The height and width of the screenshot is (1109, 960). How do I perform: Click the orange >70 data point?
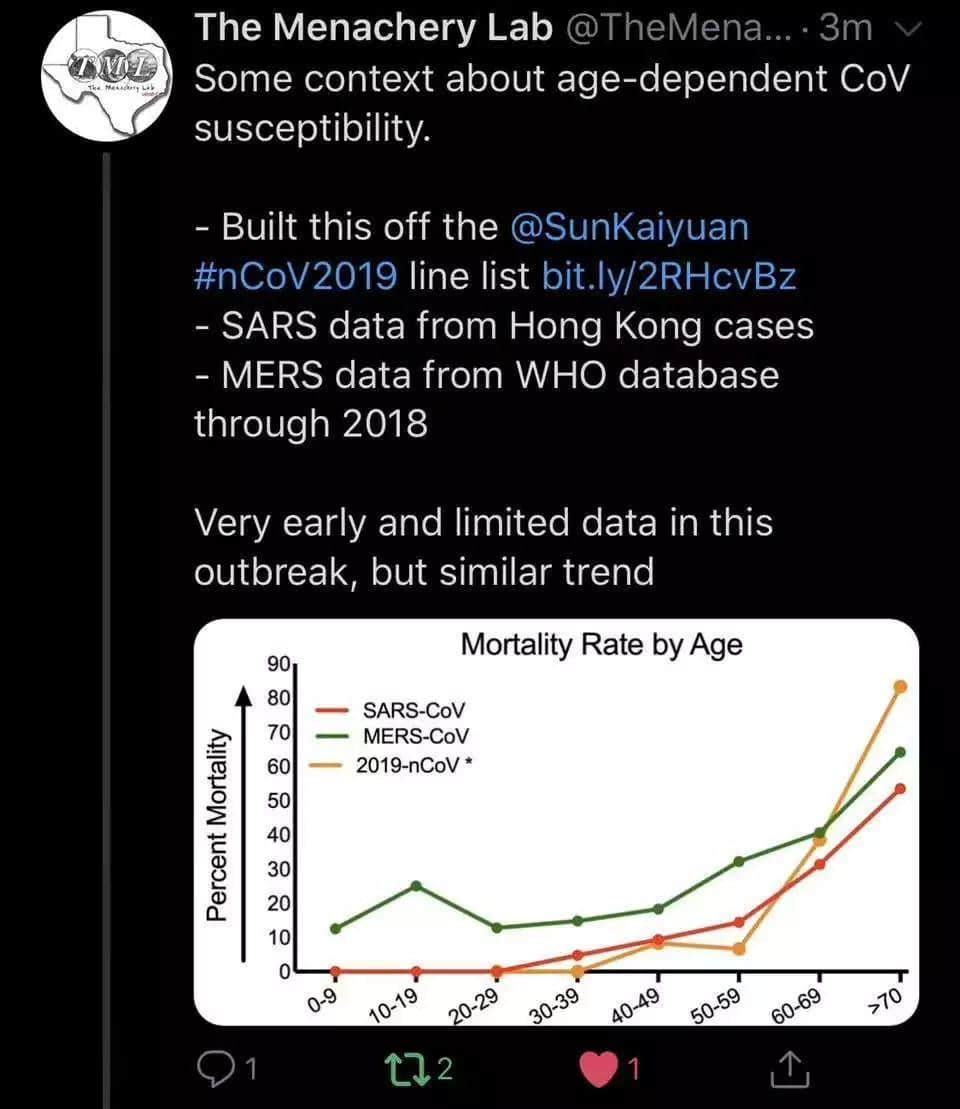tap(900, 687)
